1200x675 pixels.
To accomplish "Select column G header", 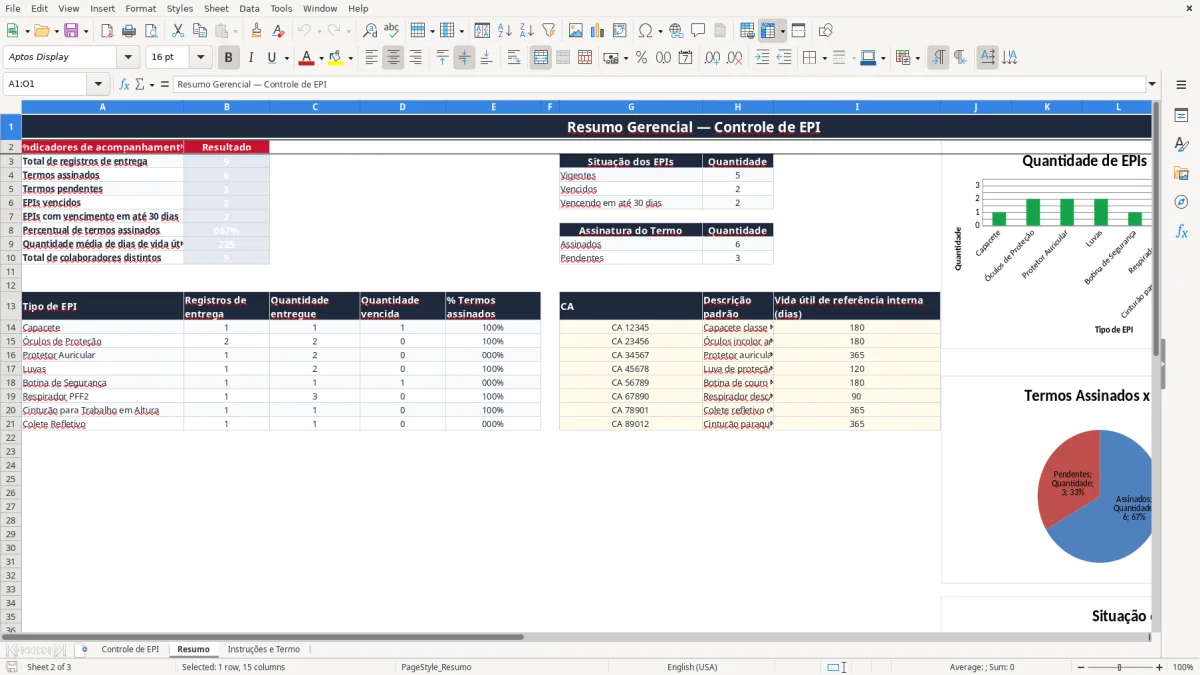I will [x=631, y=107].
